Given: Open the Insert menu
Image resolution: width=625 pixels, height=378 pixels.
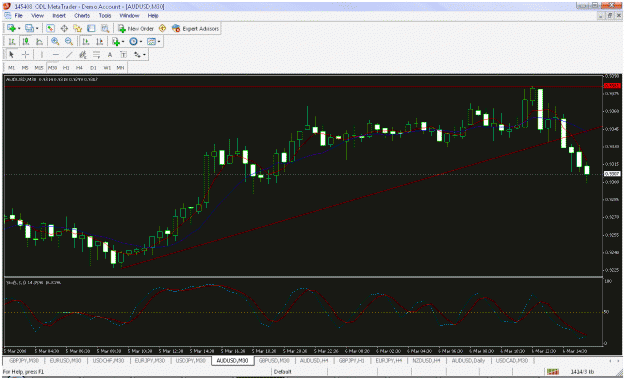Looking at the screenshot, I should 59,16.
